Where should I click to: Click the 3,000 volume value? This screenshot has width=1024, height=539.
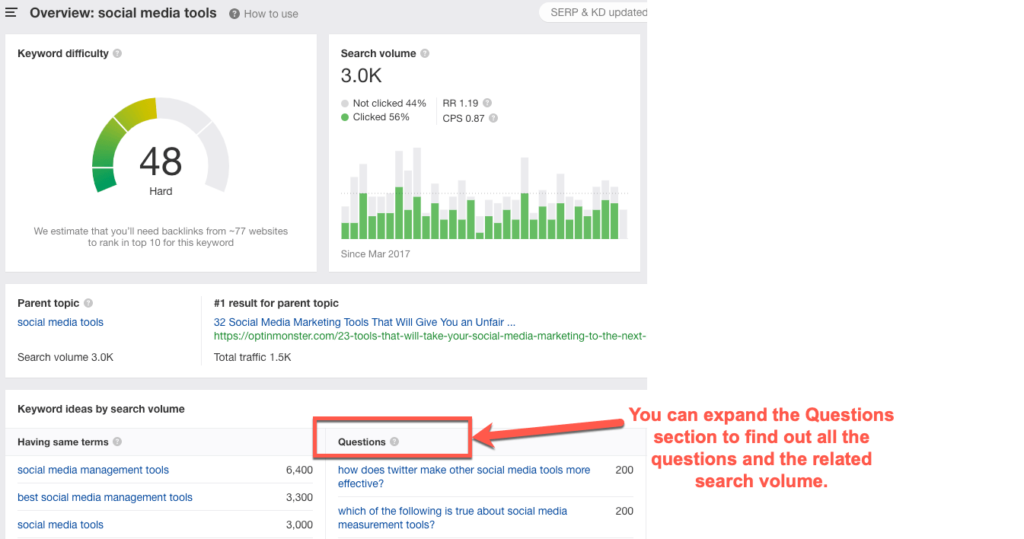click(299, 525)
